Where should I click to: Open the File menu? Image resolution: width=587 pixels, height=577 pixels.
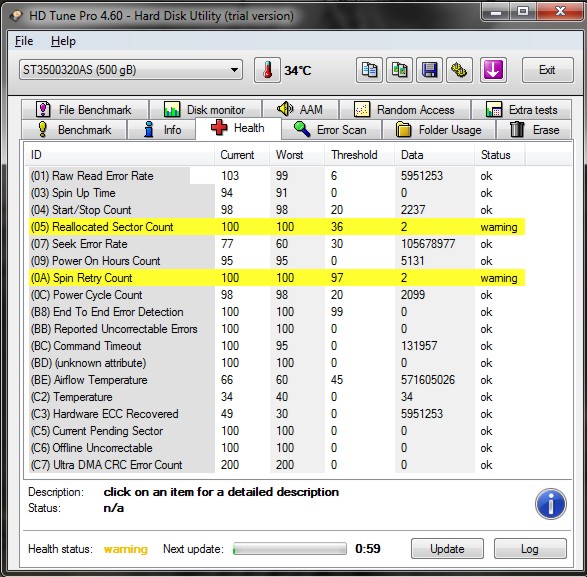pos(24,41)
